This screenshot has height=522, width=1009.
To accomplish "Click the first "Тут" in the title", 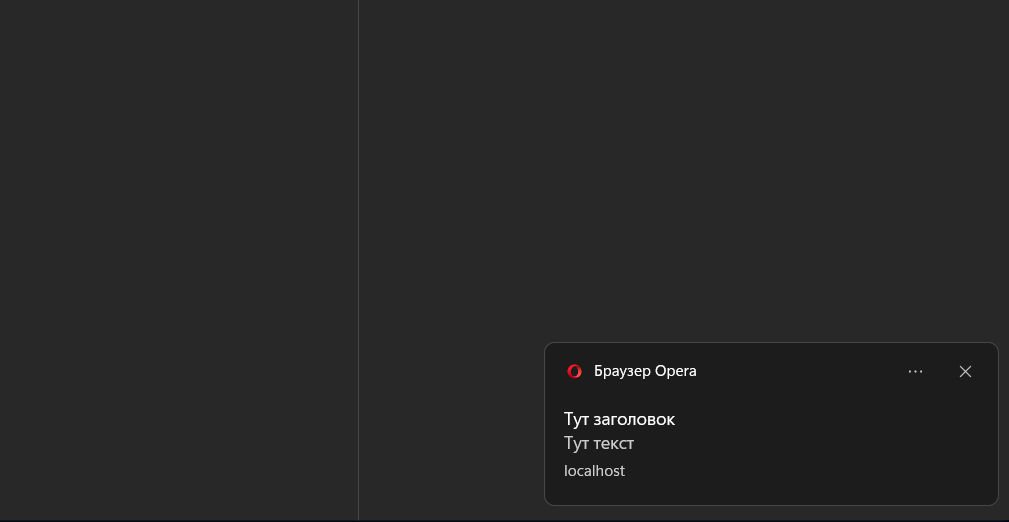I will coord(578,419).
